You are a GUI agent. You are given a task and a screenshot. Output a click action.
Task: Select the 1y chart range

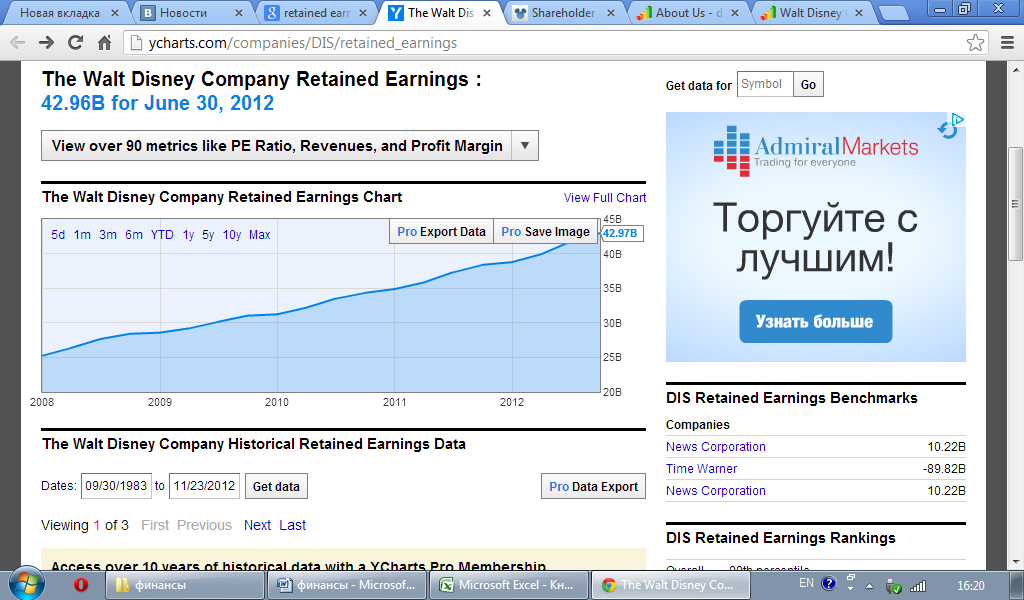(x=188, y=234)
